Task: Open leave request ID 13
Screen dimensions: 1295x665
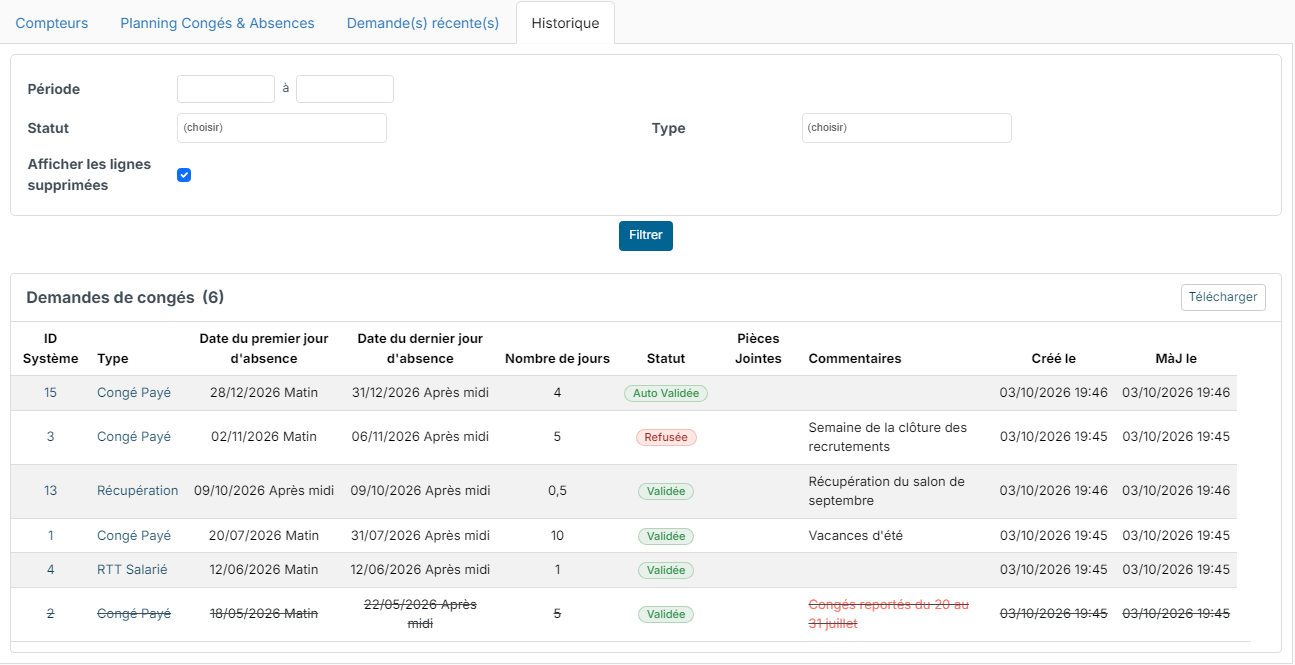Action: pos(50,491)
